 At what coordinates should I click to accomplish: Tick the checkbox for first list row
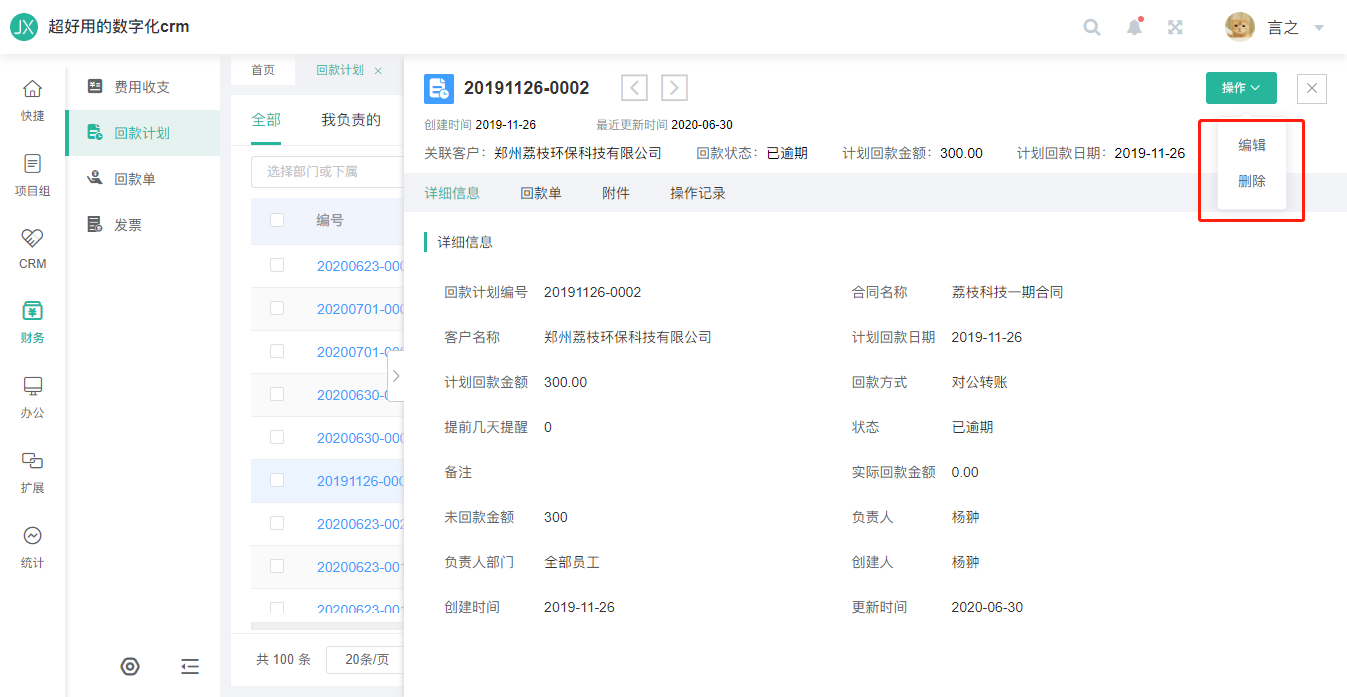(277, 265)
